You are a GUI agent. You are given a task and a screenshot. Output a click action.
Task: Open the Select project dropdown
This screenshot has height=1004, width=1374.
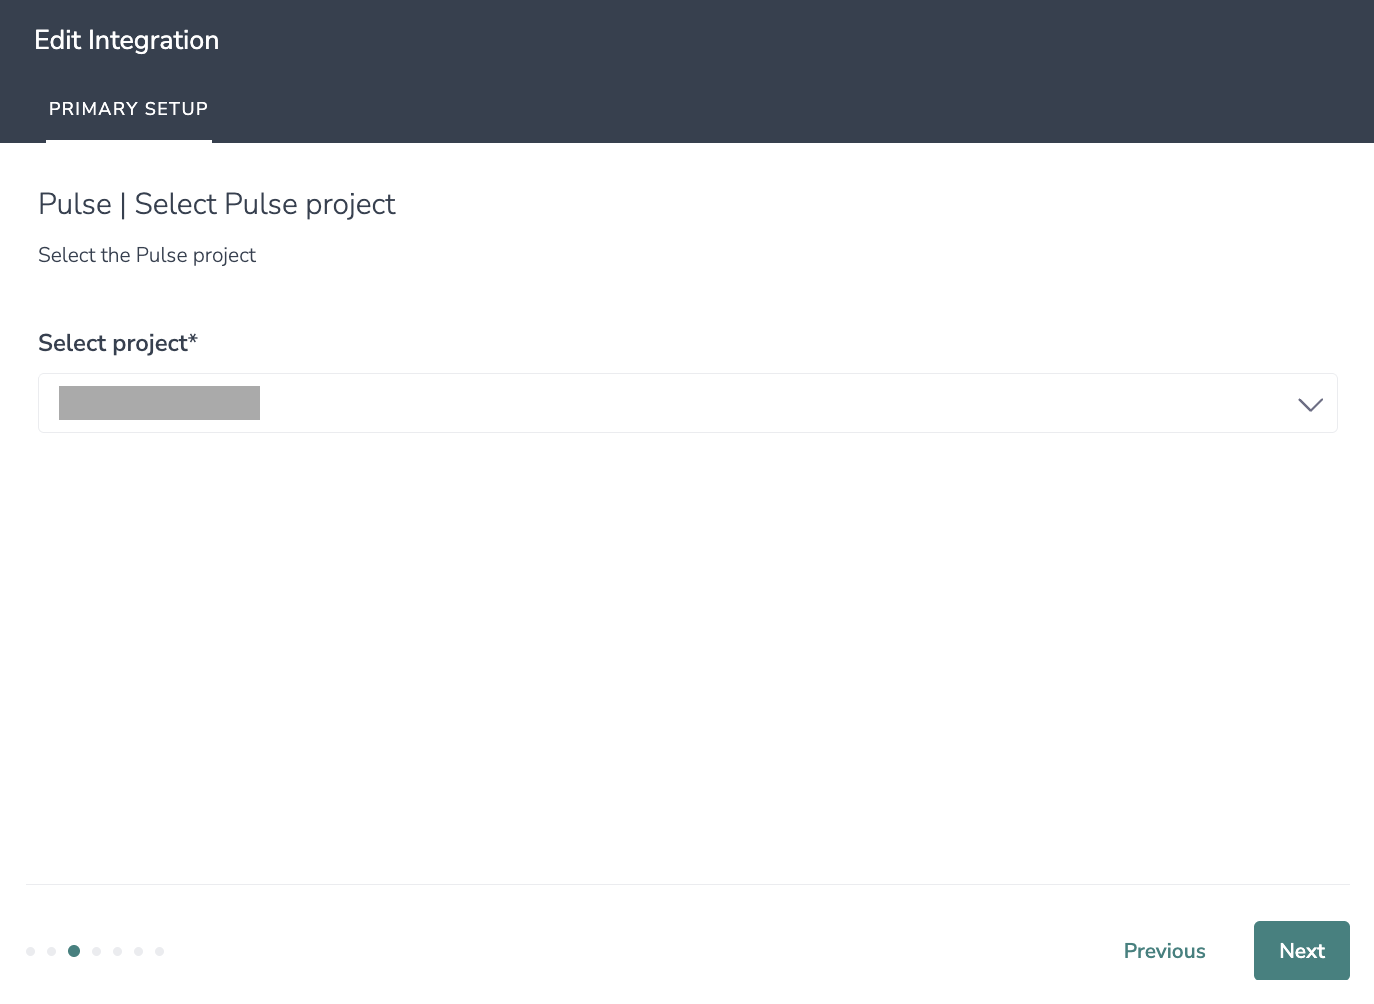[688, 403]
